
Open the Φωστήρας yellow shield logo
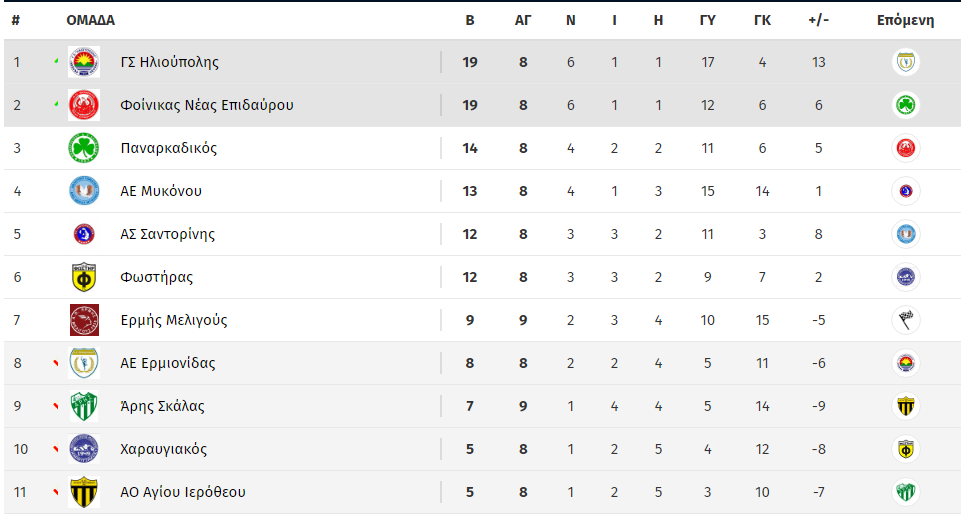click(x=83, y=277)
